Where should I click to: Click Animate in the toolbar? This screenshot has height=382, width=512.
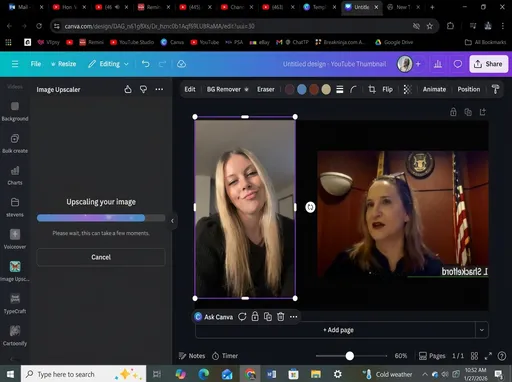[x=434, y=89]
